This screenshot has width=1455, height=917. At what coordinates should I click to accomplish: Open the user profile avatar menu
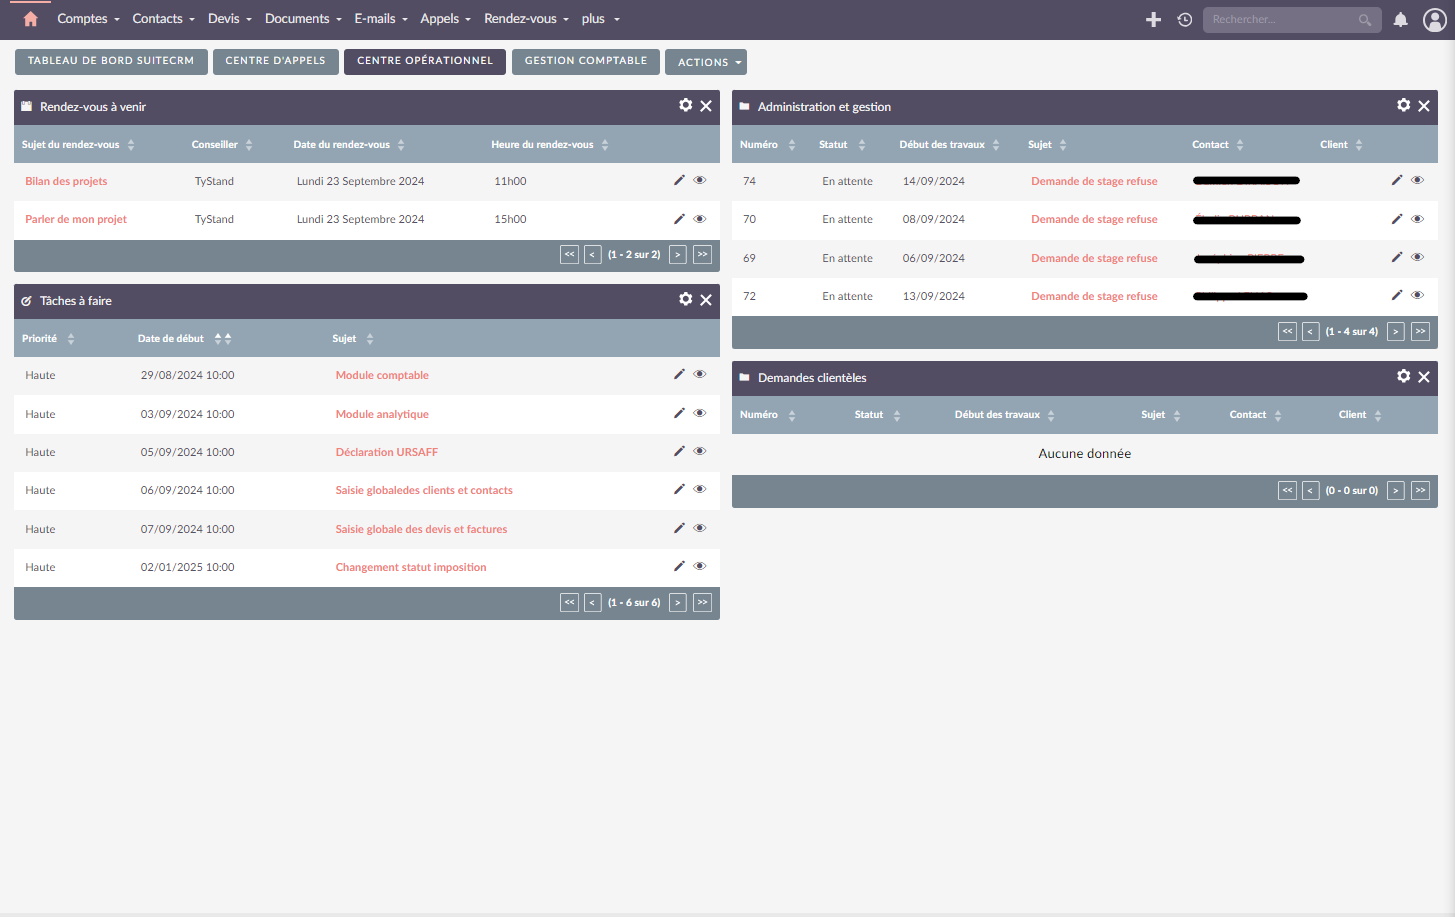[x=1434, y=20]
